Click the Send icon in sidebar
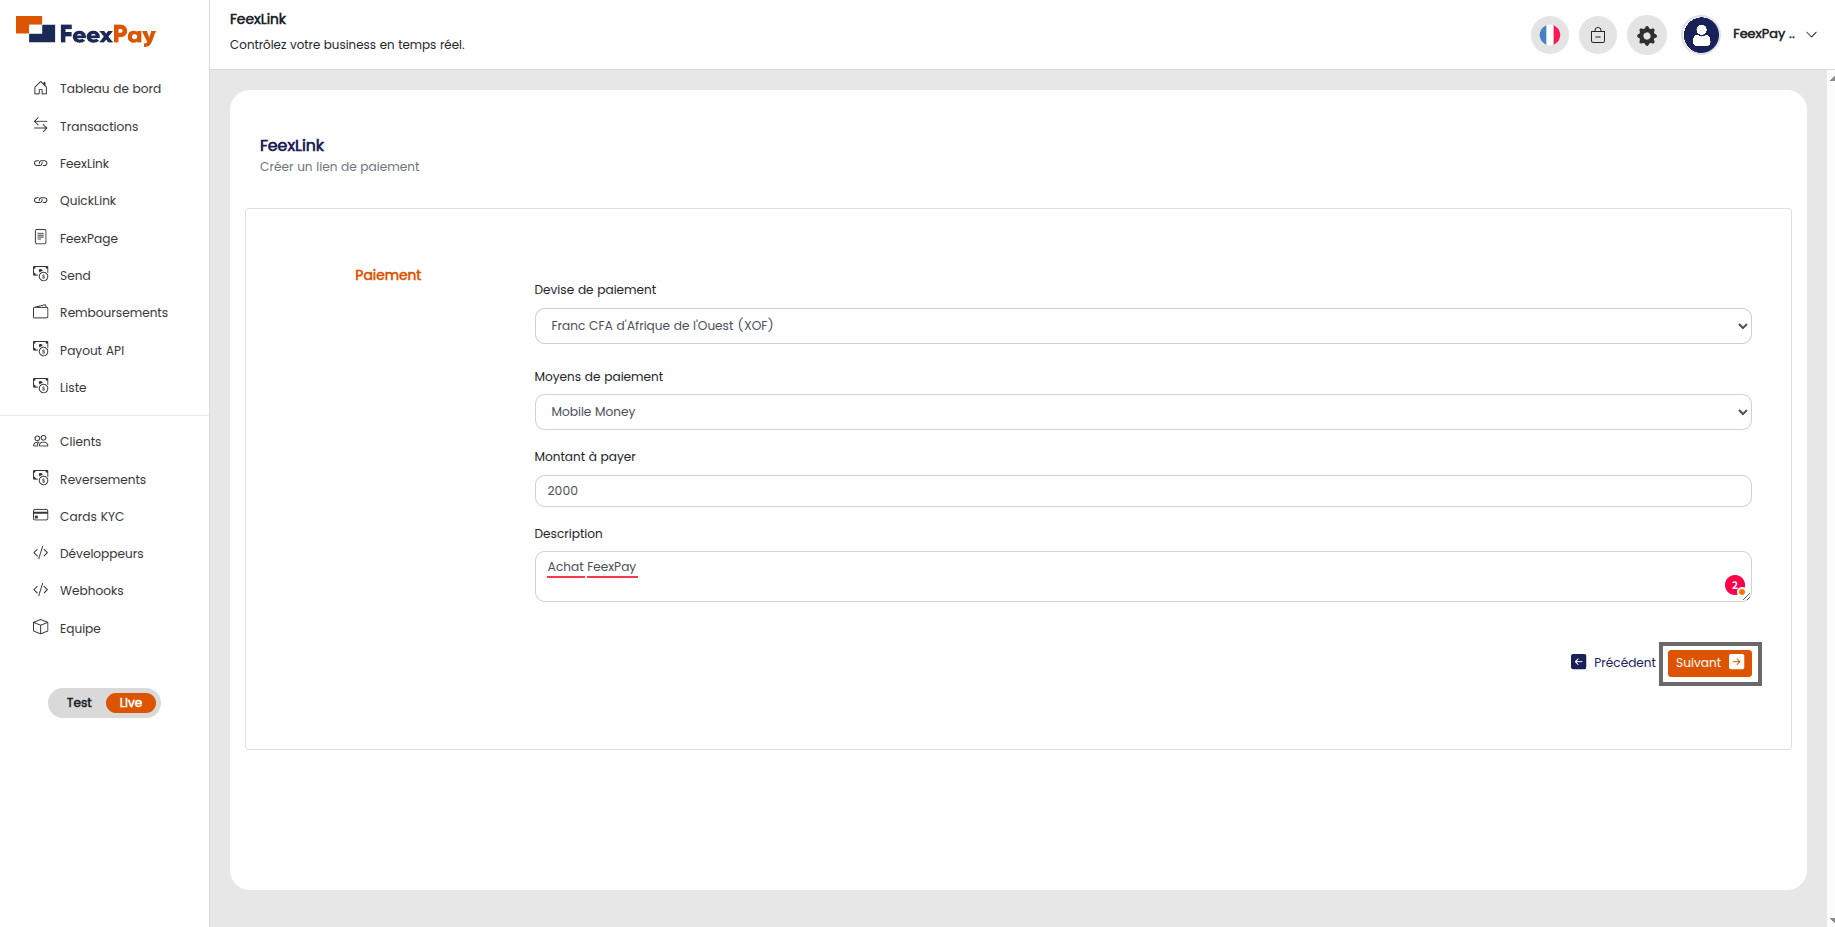The width and height of the screenshot is (1835, 927). tap(41, 274)
